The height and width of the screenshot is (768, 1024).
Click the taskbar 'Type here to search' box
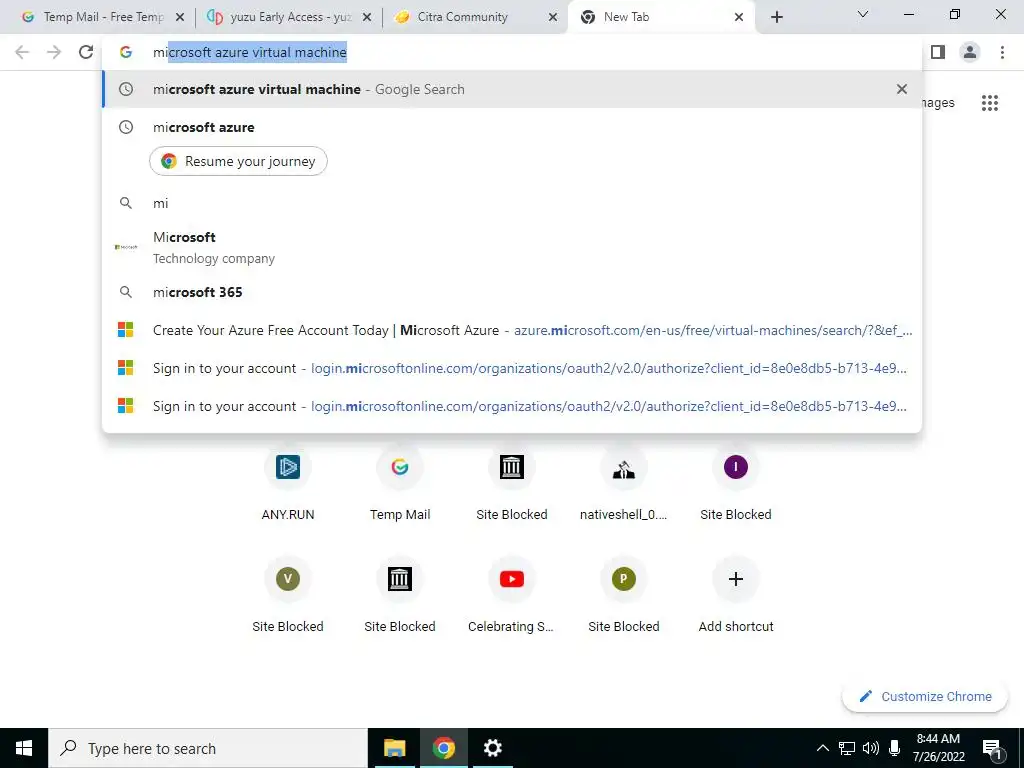pos(208,748)
